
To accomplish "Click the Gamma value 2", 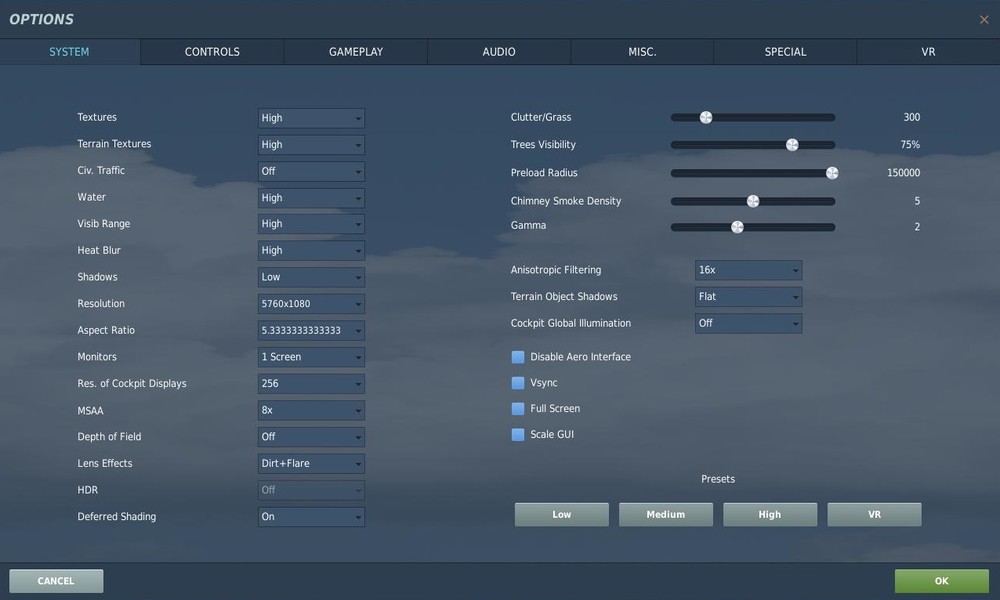I will point(917,226).
